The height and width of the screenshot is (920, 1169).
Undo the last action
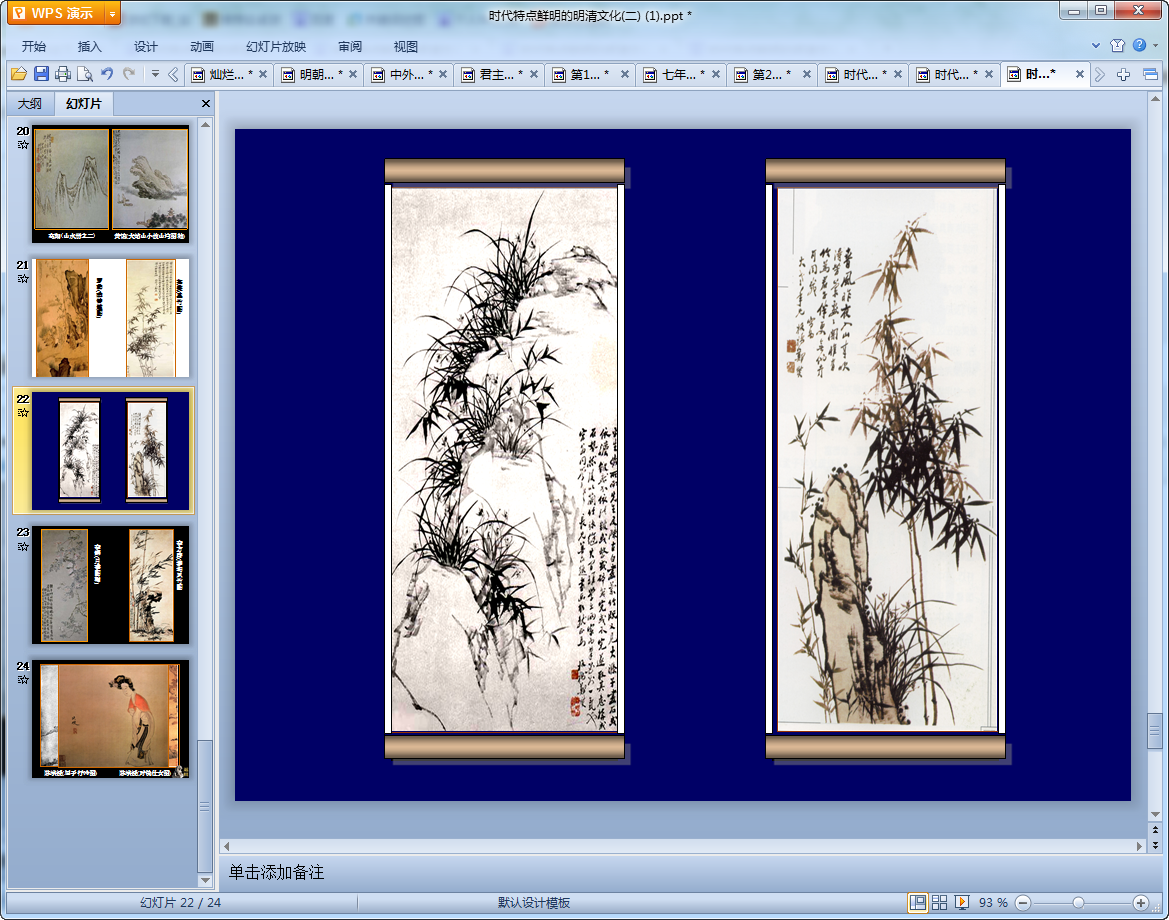click(107, 74)
